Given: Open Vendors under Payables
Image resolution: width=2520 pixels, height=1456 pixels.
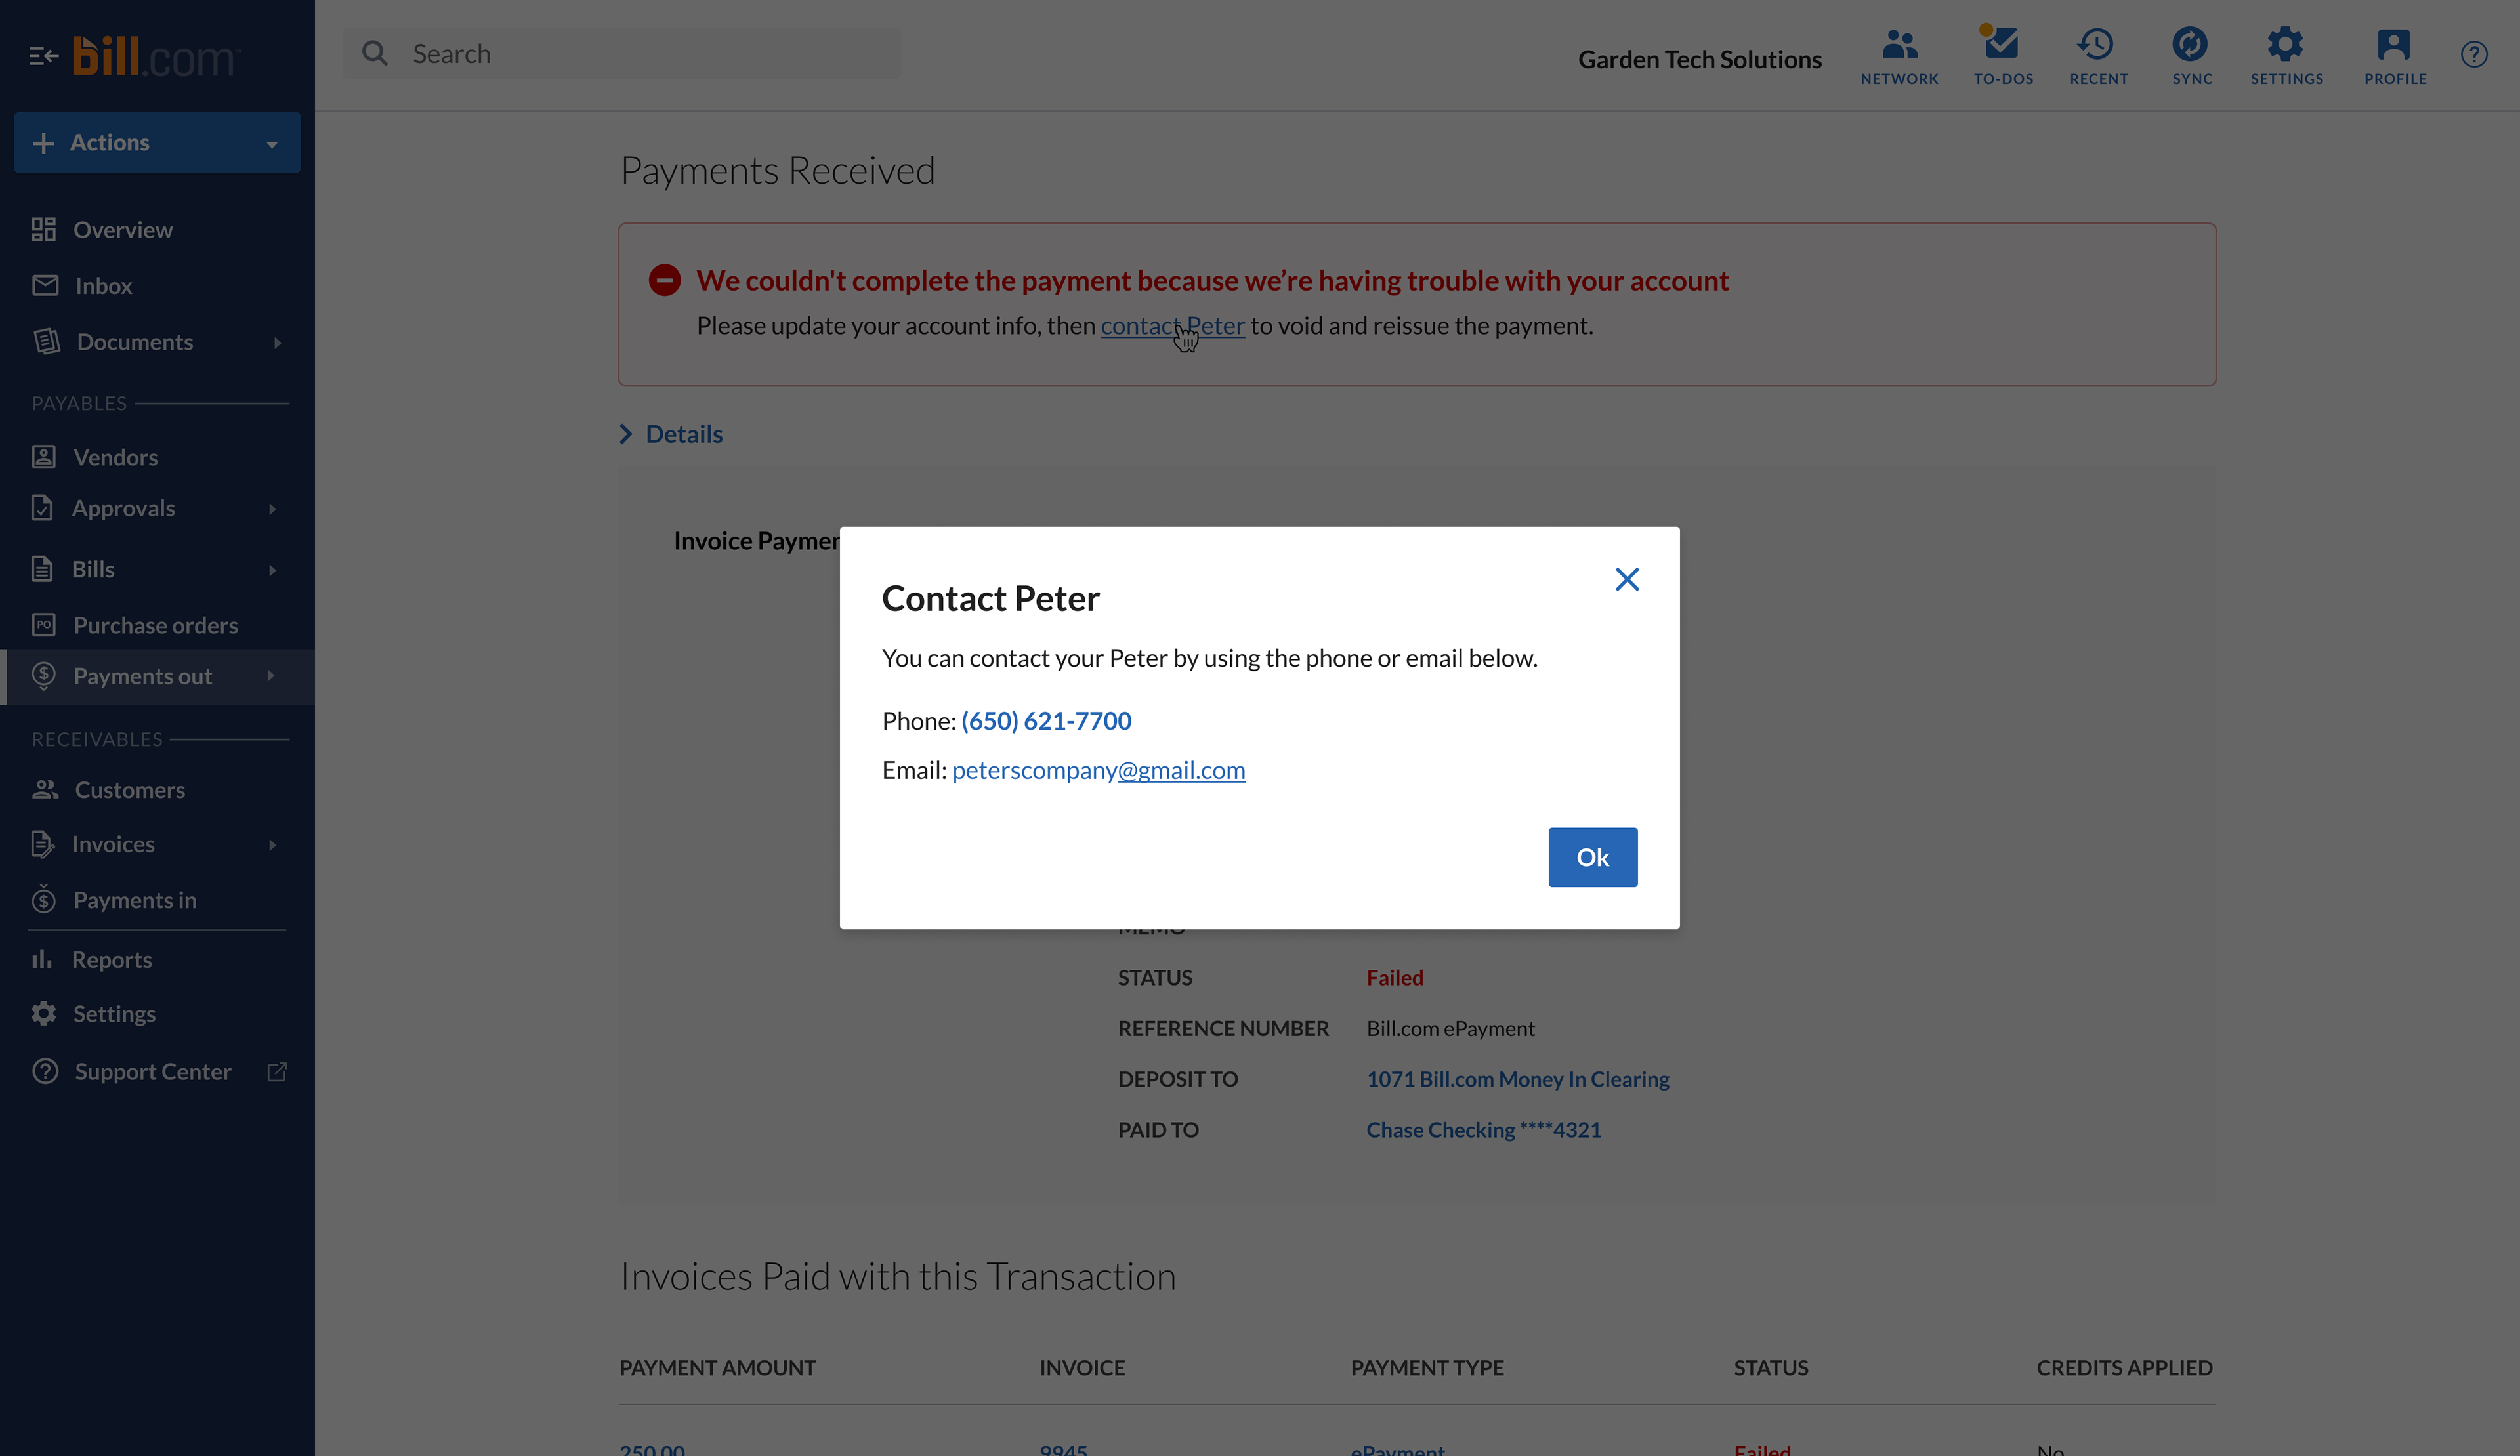Looking at the screenshot, I should (x=115, y=457).
